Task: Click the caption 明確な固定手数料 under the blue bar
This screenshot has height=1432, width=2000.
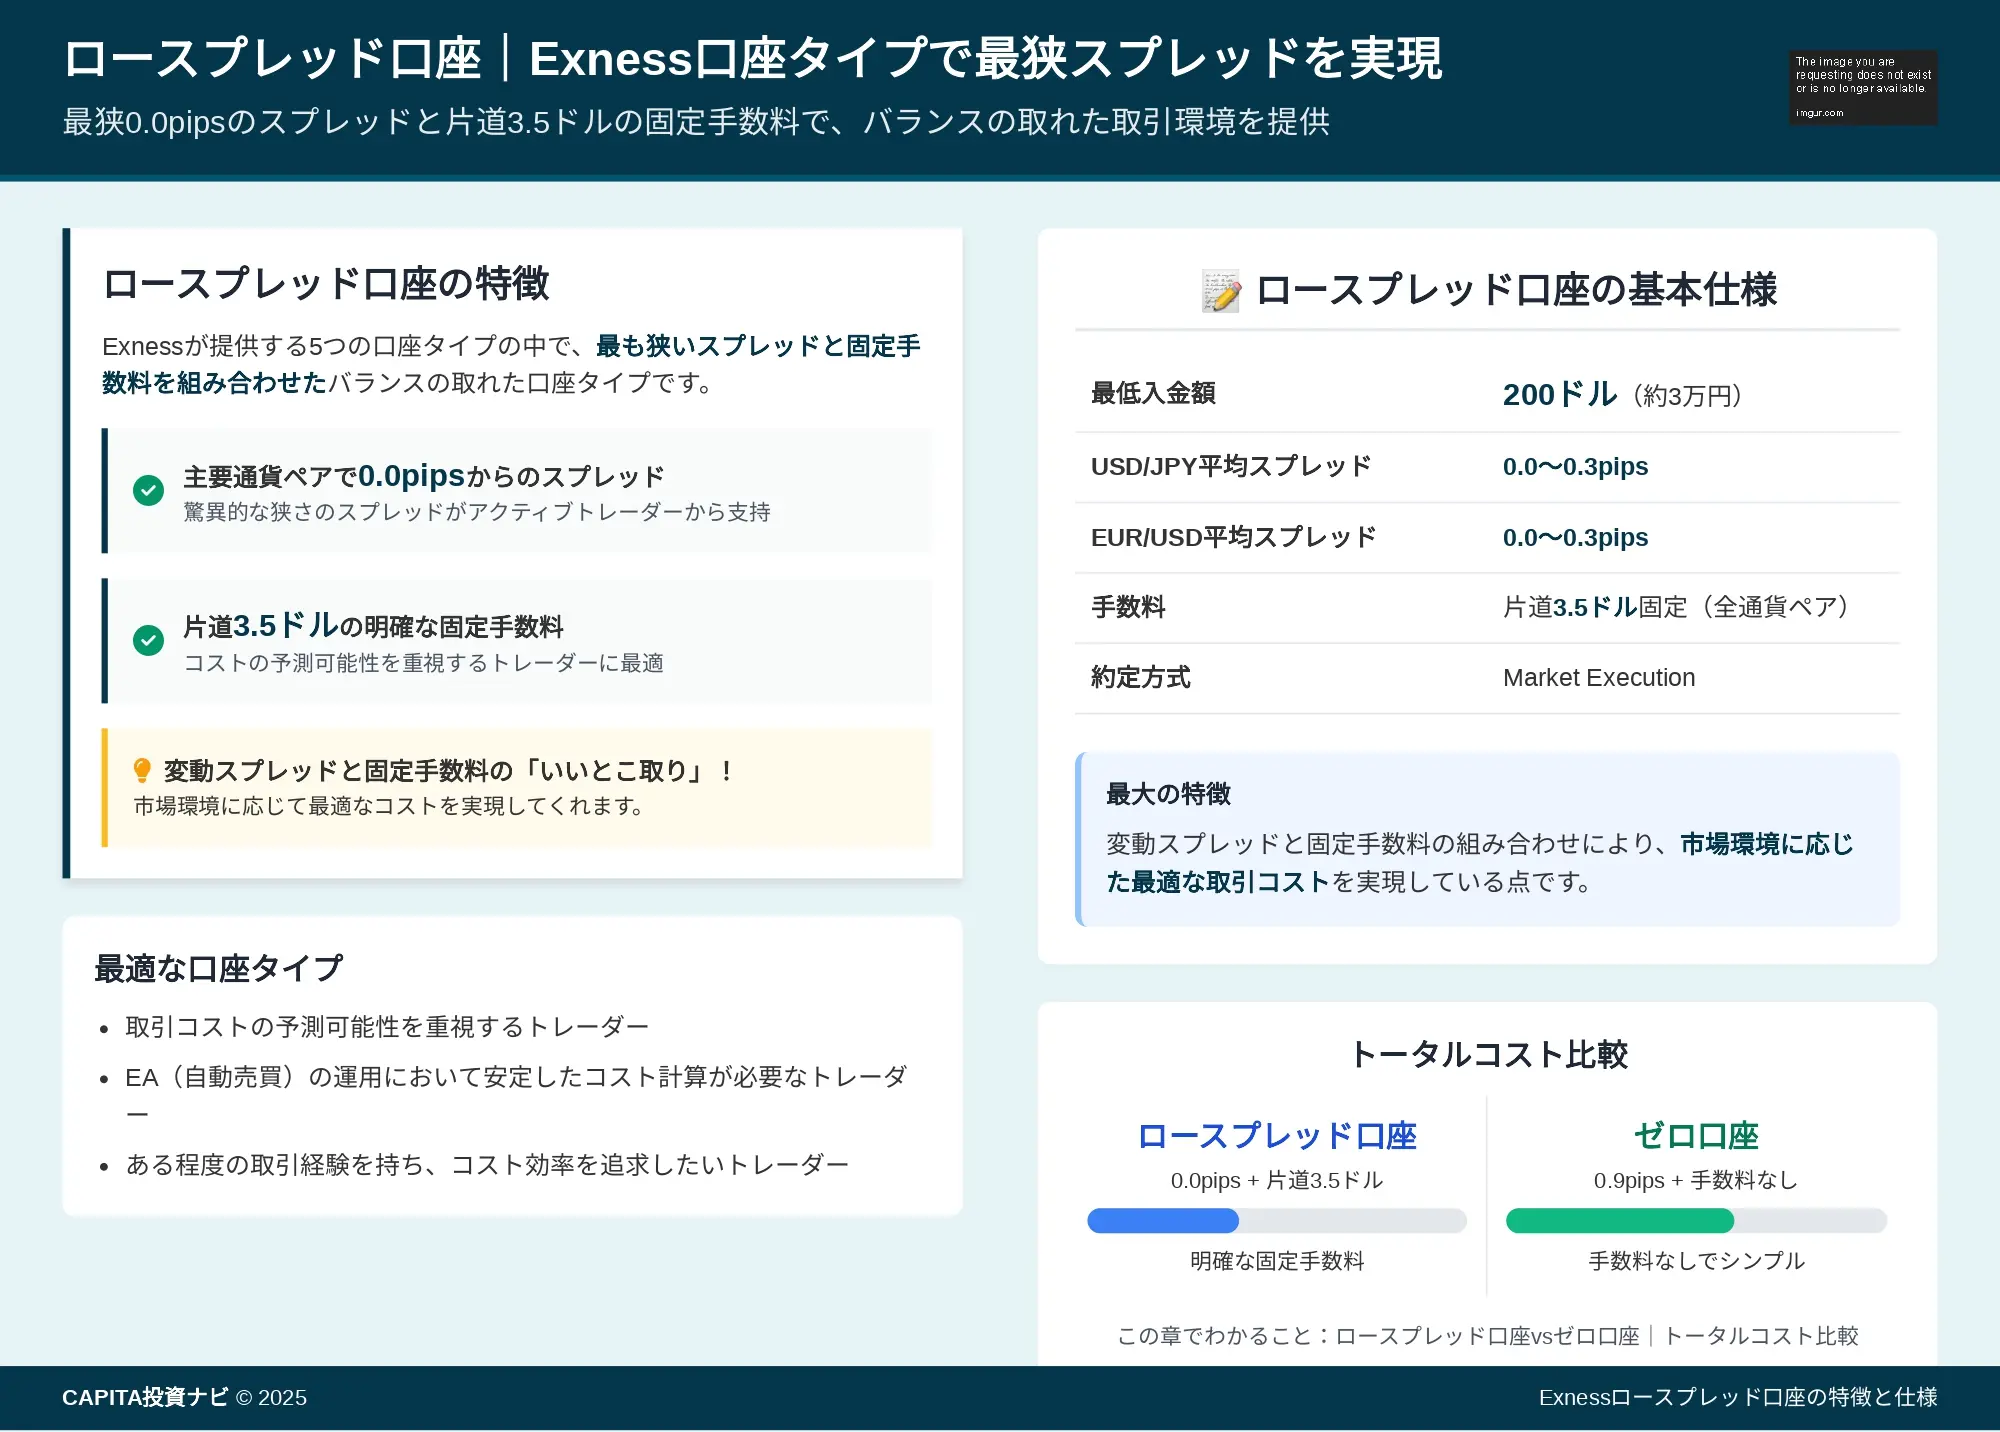Action: point(1277,1261)
